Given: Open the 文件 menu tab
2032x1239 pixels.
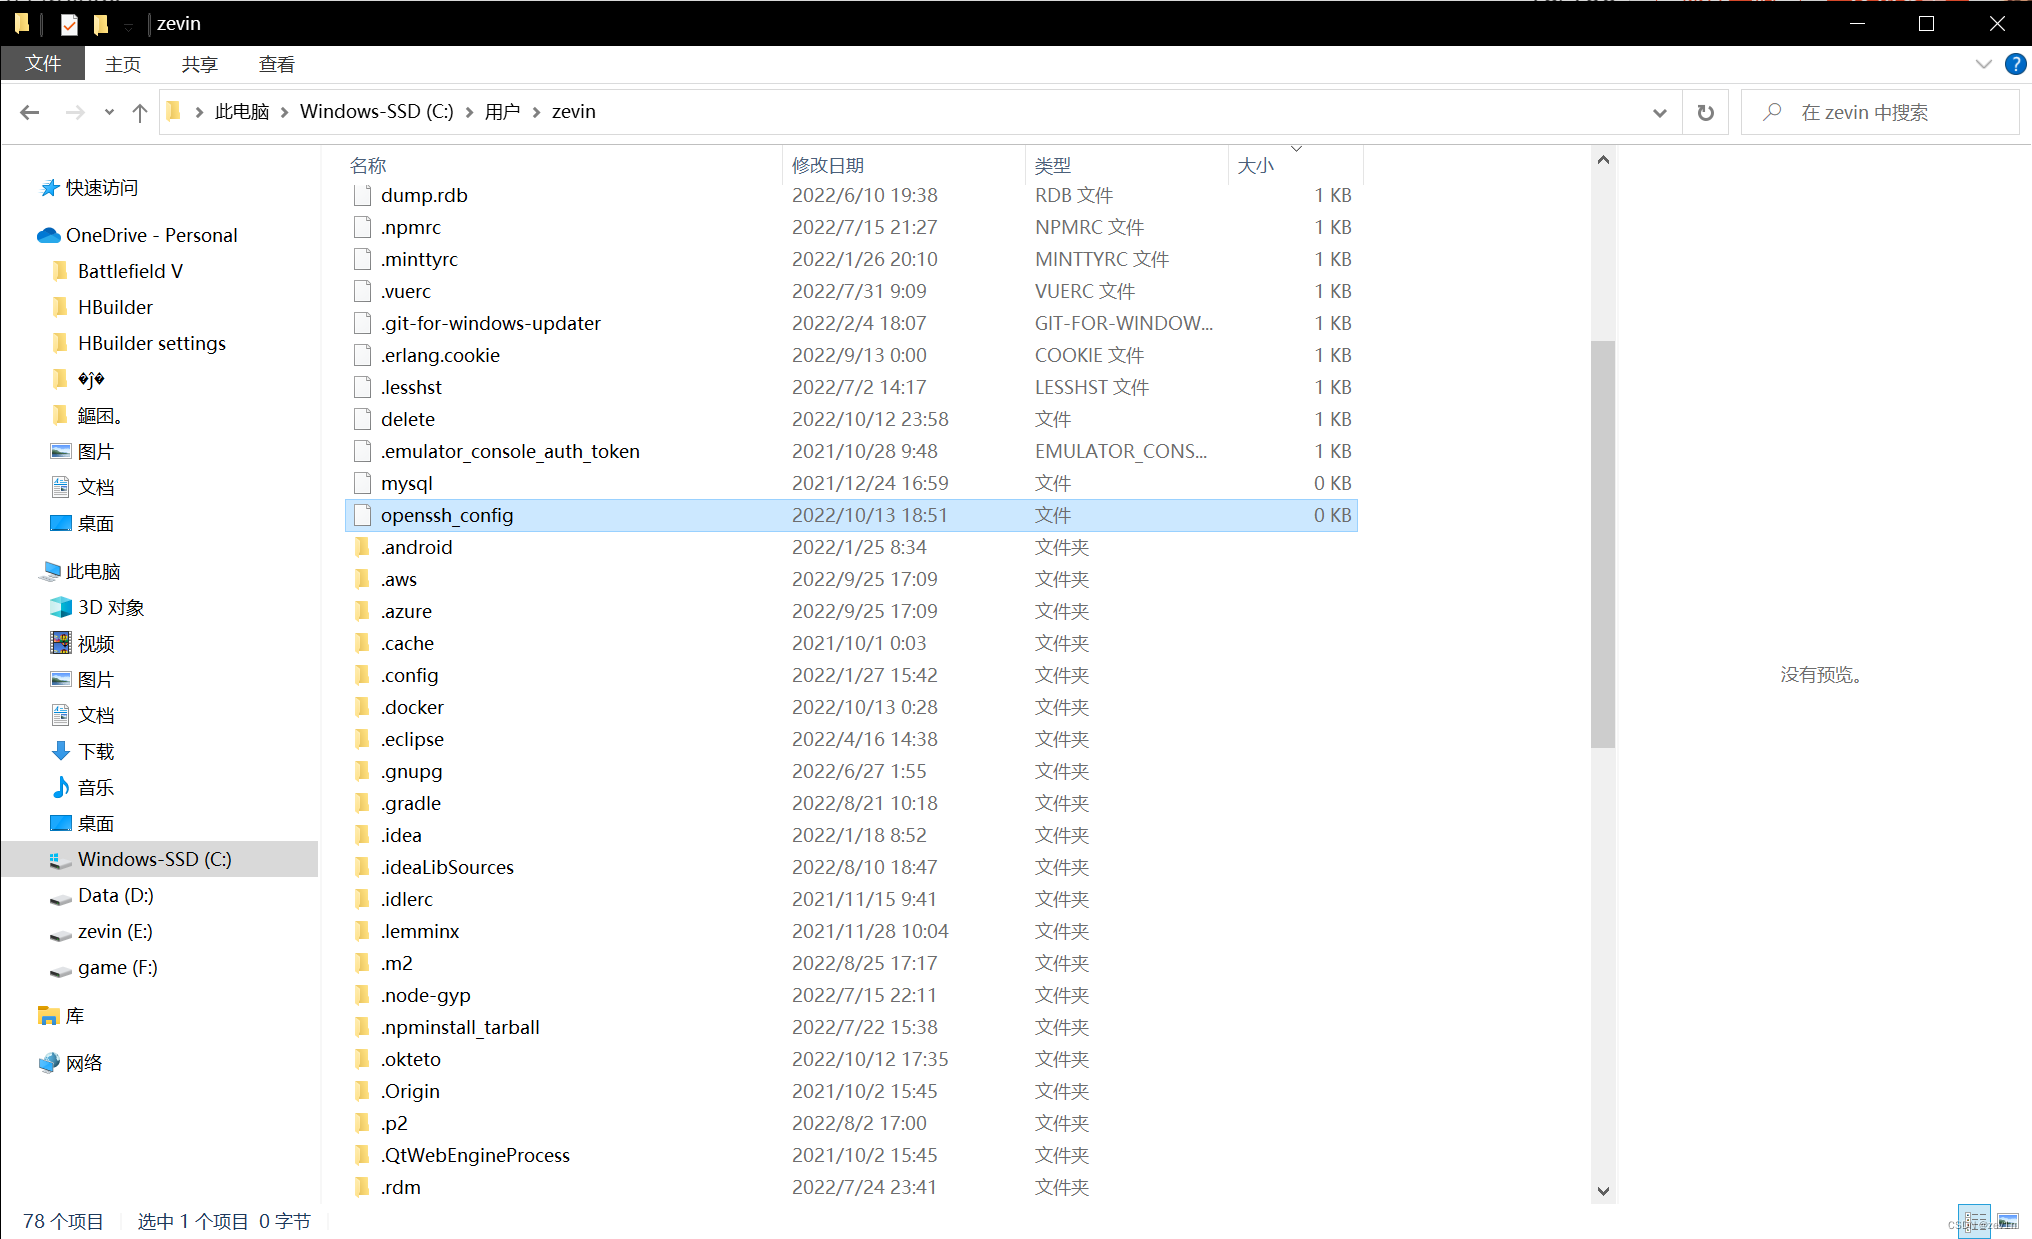Looking at the screenshot, I should [43, 64].
